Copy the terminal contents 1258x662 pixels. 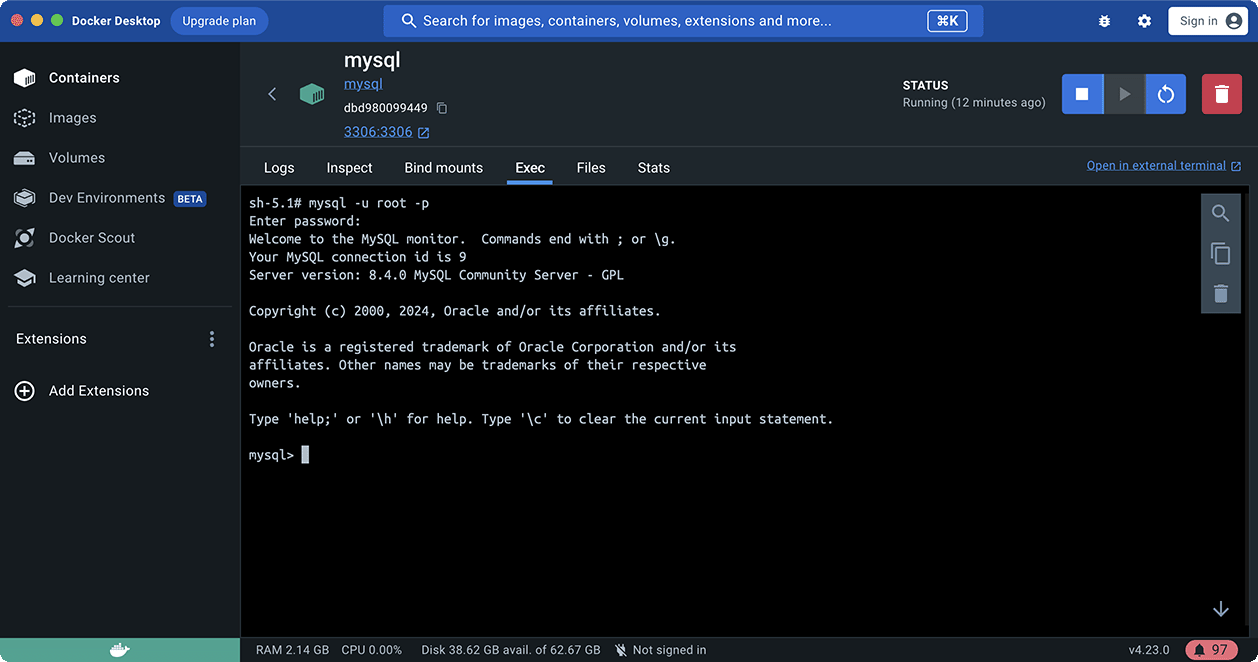tap(1220, 253)
